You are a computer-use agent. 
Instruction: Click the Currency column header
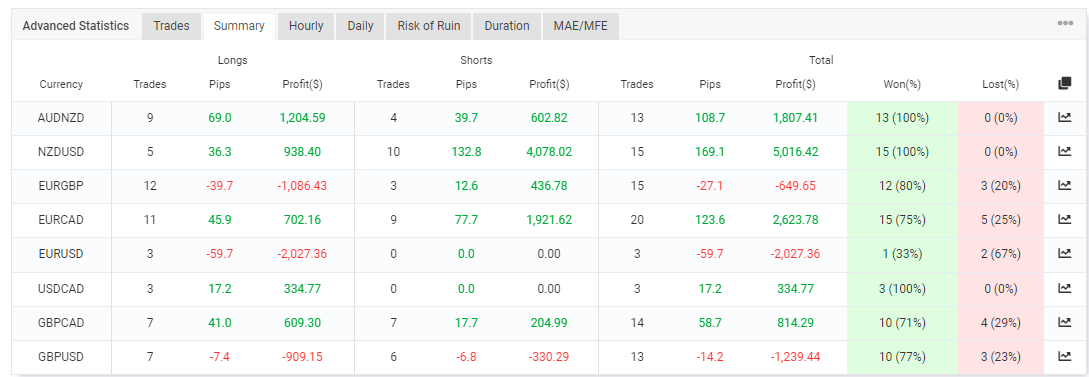61,85
